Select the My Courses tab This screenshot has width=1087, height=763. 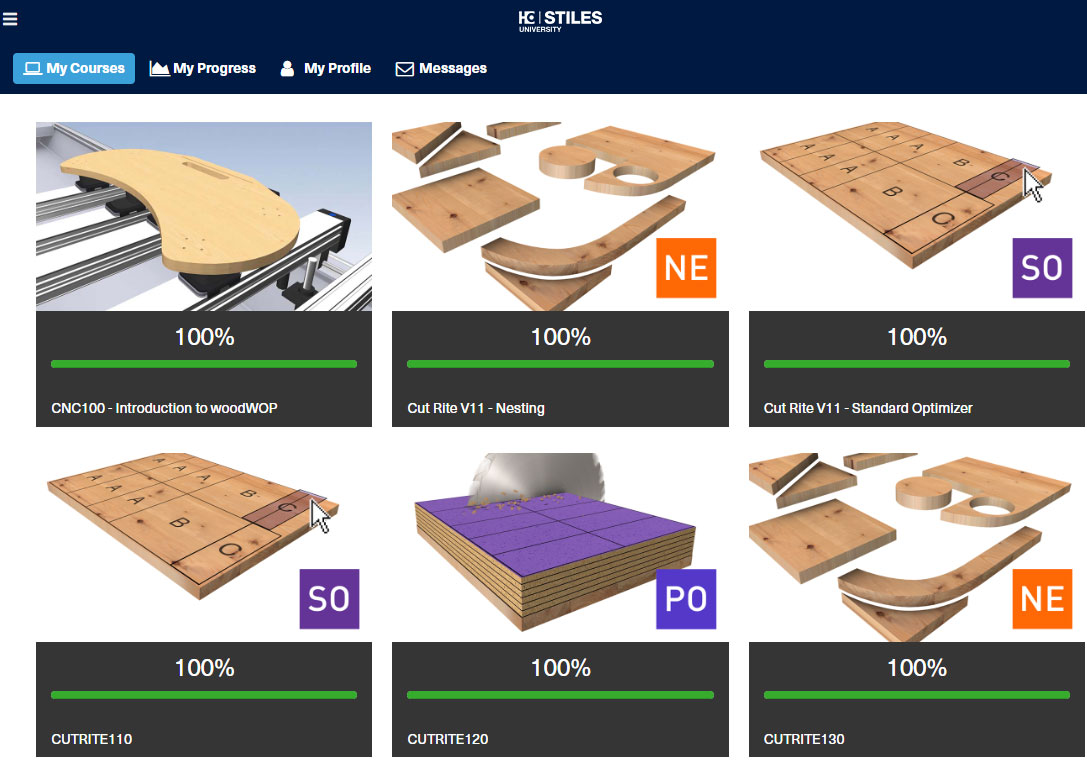(x=74, y=69)
